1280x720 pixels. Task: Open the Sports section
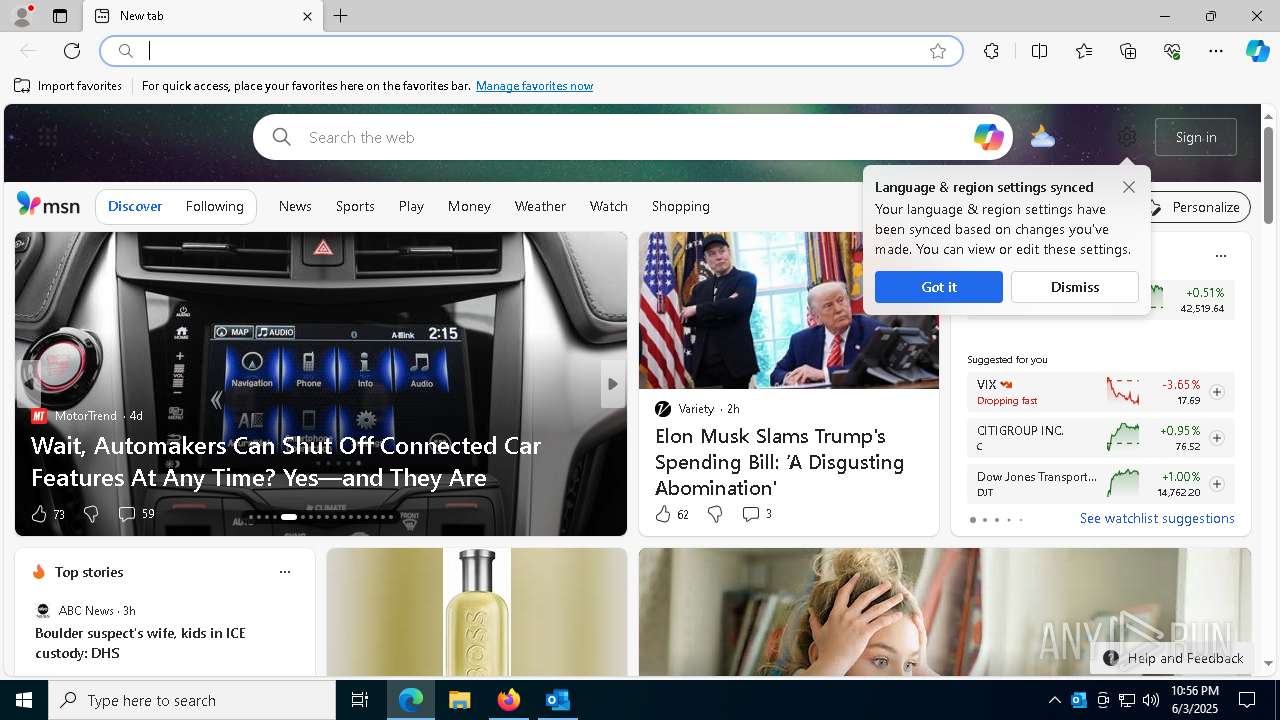[355, 206]
